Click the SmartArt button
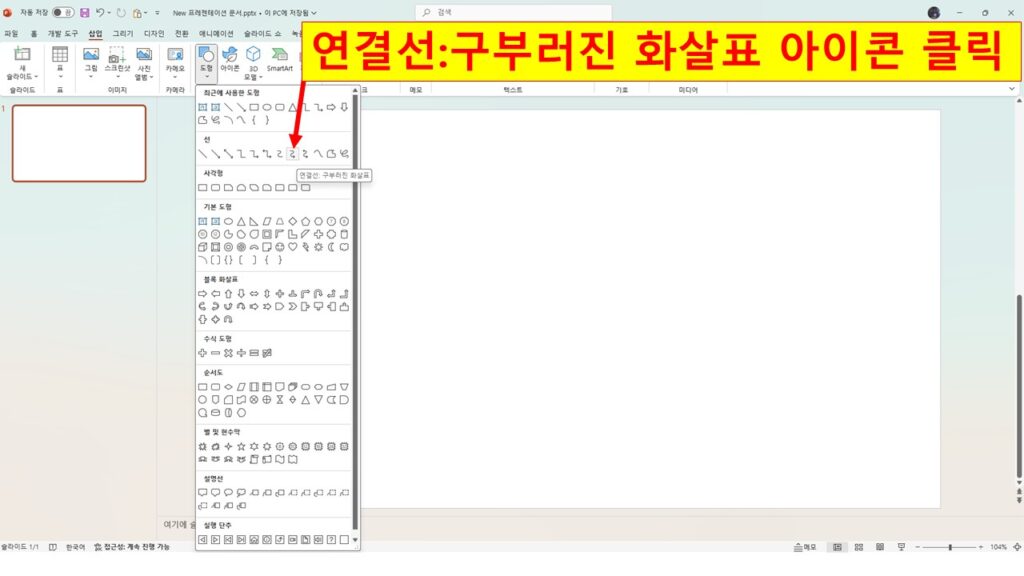The image size is (1024, 576). pyautogui.click(x=280, y=59)
